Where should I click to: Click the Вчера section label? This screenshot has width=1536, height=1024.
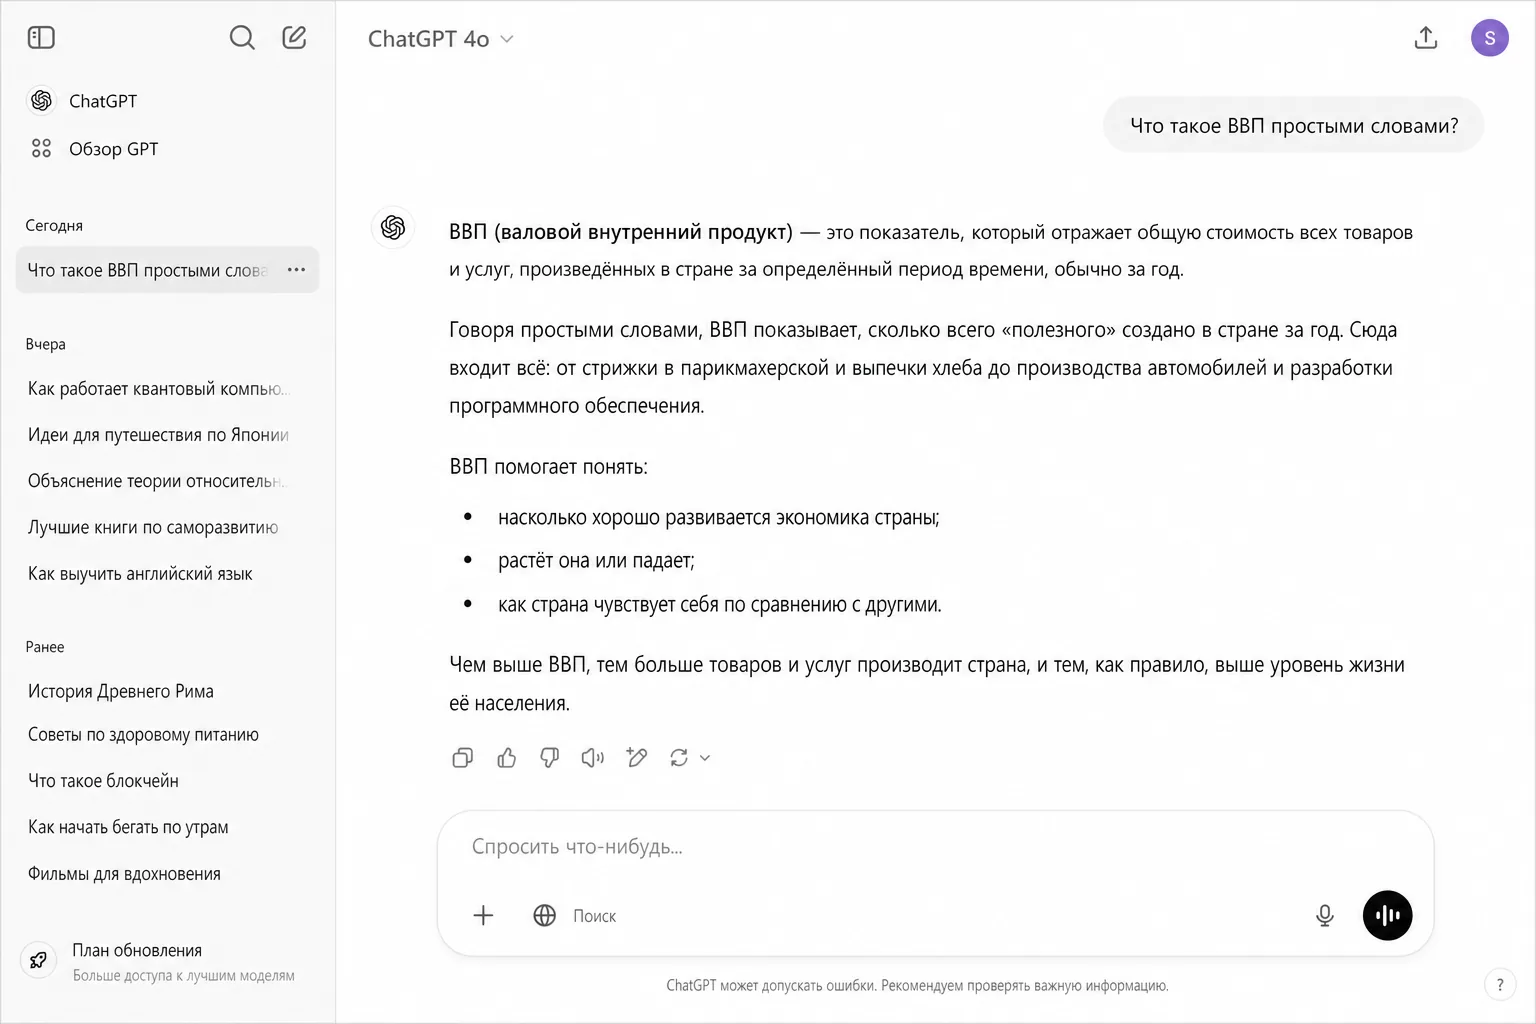click(x=45, y=344)
